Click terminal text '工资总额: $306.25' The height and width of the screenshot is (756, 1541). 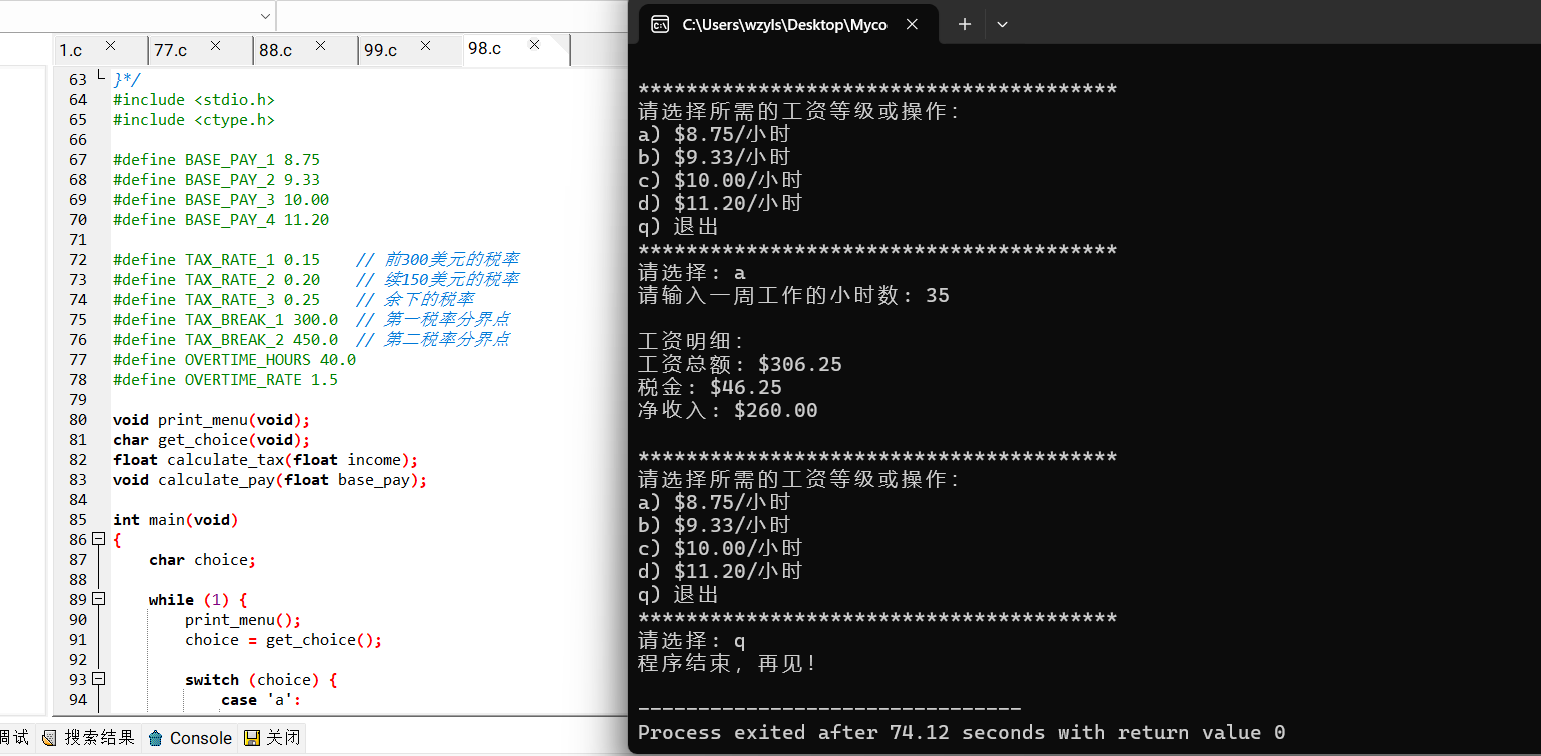[x=740, y=365]
